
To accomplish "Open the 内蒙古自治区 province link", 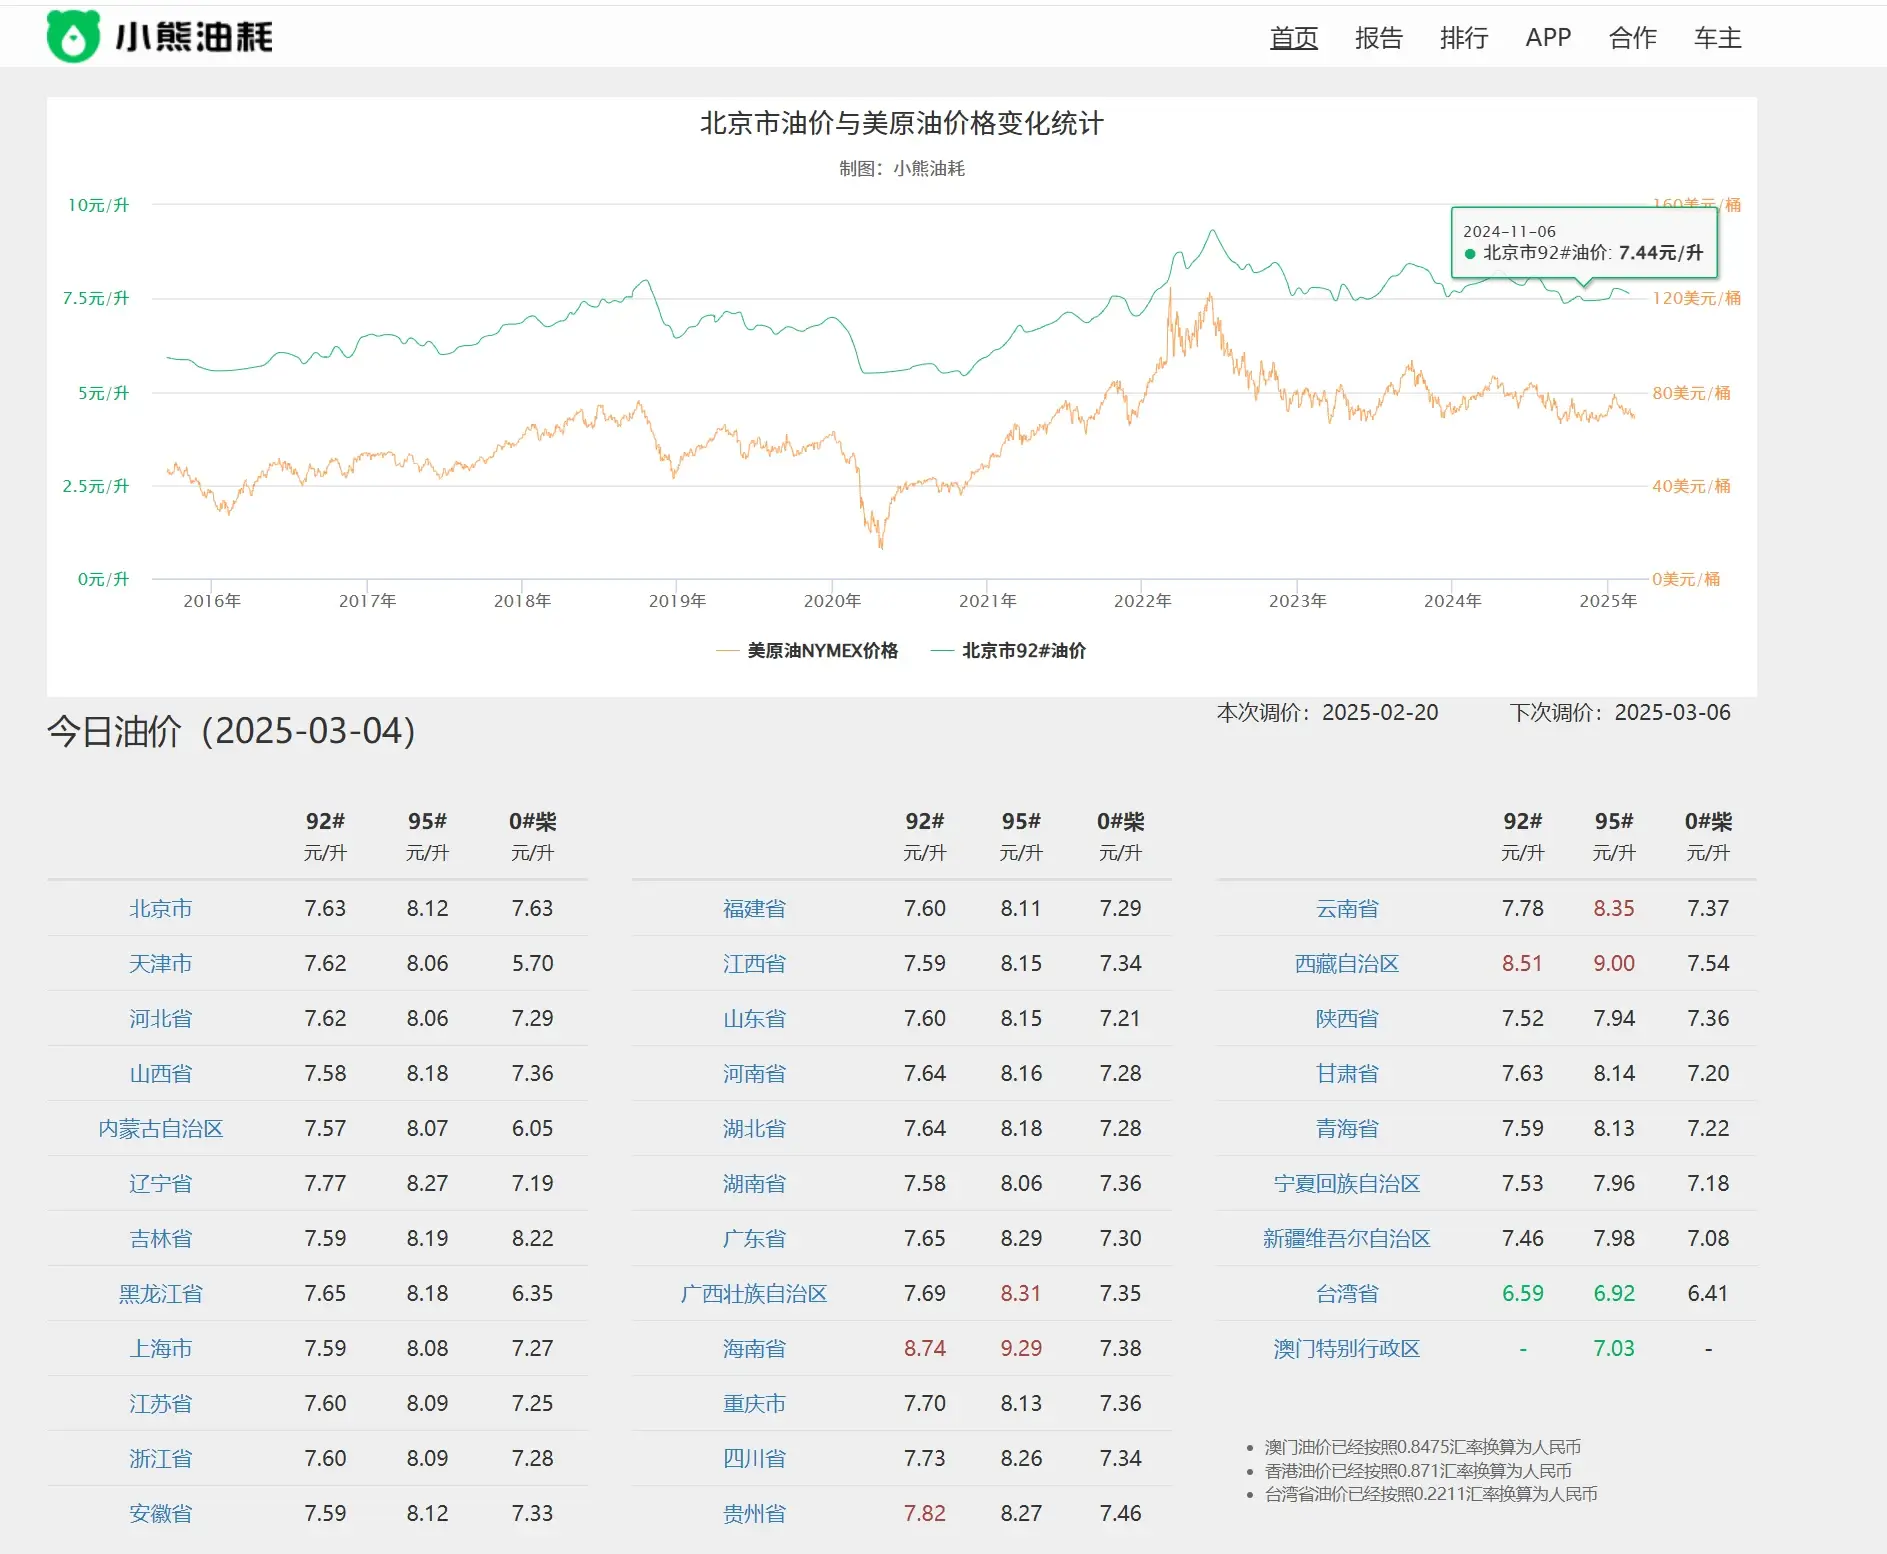I will coord(160,1129).
